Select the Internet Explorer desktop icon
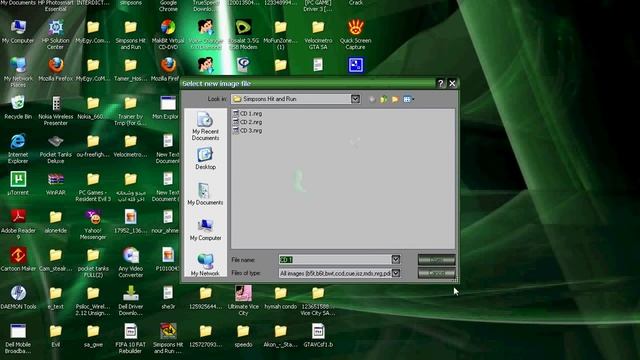The height and width of the screenshot is (360, 640). (18, 149)
